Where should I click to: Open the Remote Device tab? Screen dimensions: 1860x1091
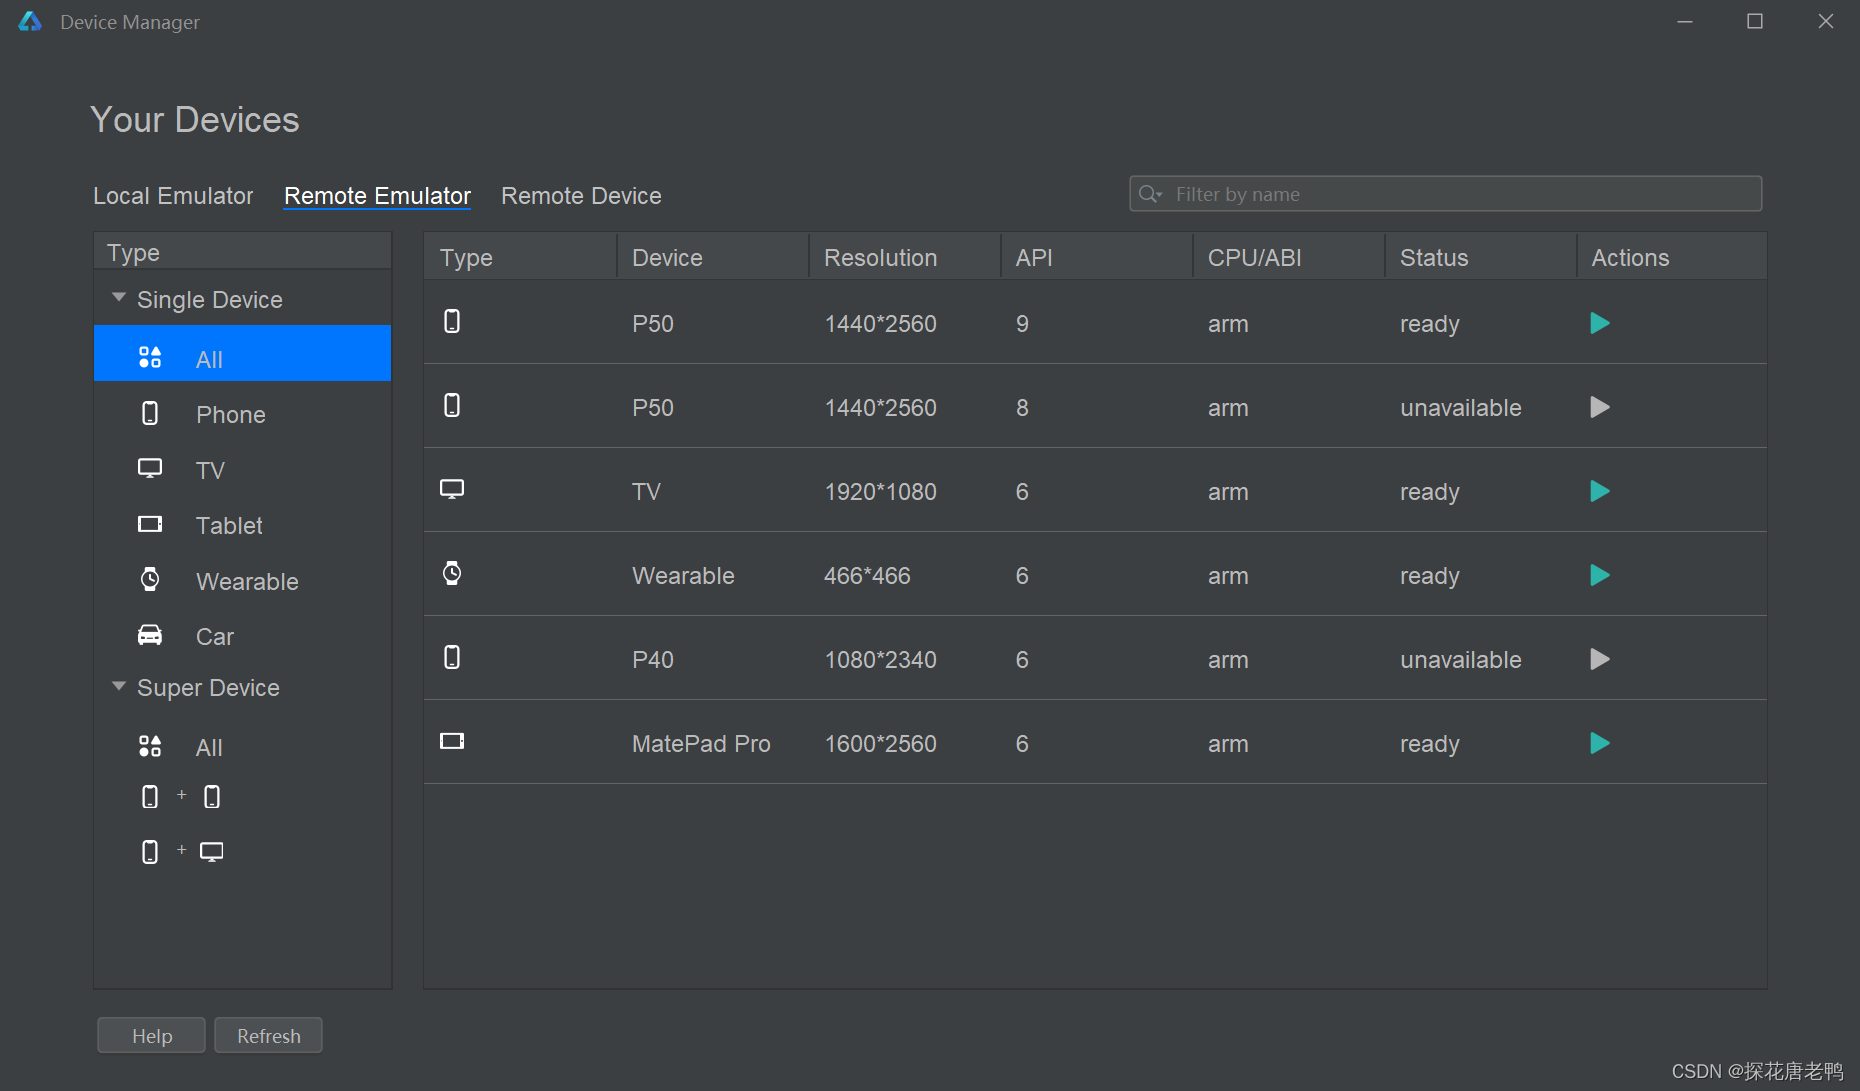(581, 196)
